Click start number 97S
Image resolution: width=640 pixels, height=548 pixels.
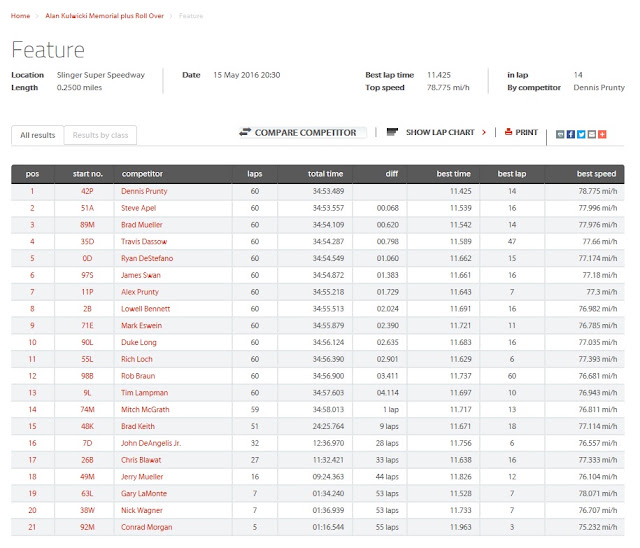pyautogui.click(x=87, y=275)
